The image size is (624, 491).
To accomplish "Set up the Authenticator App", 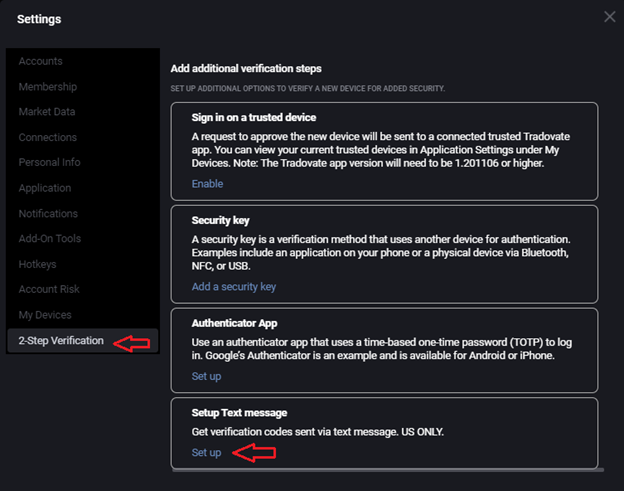I will (206, 376).
